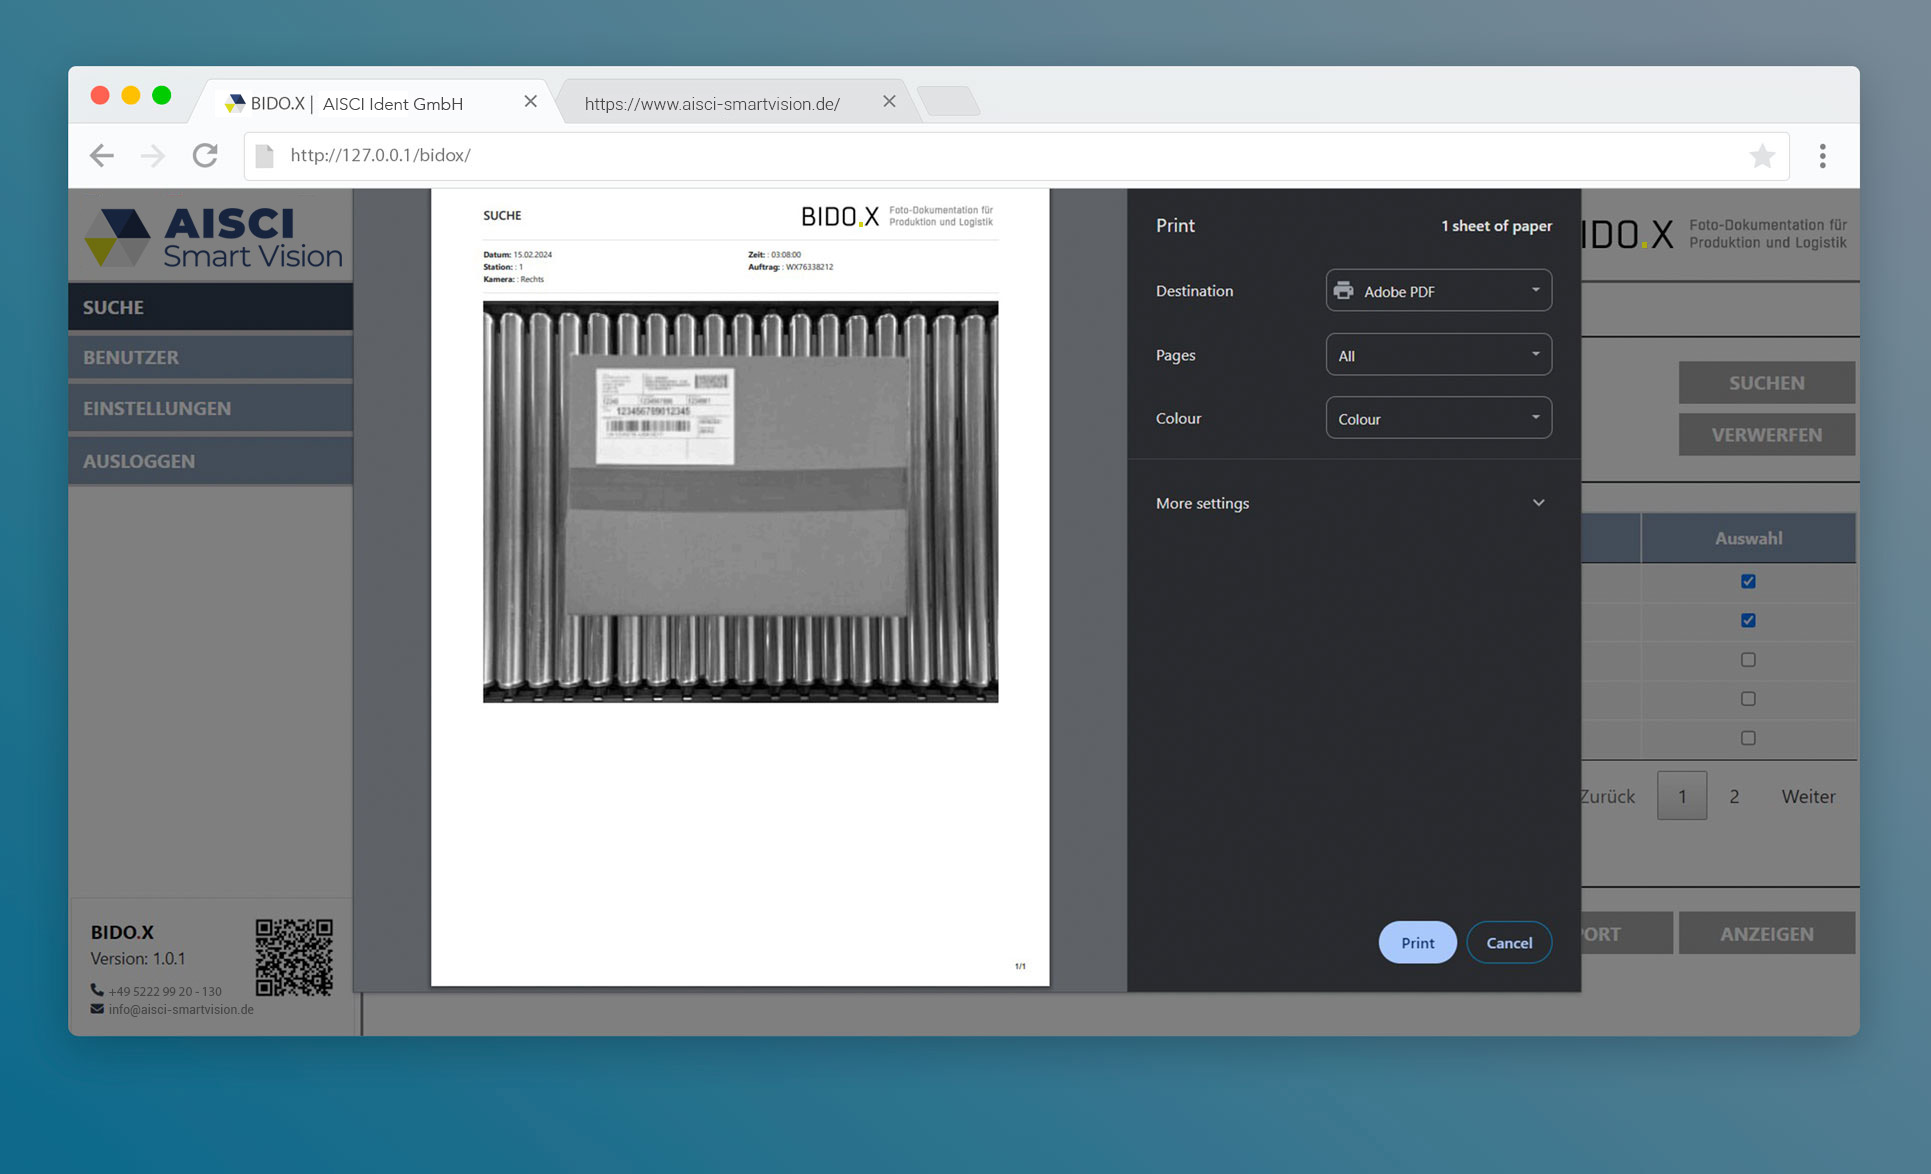This screenshot has height=1174, width=1931.
Task: Close the aisci-smartvision.de tab
Action: (889, 102)
